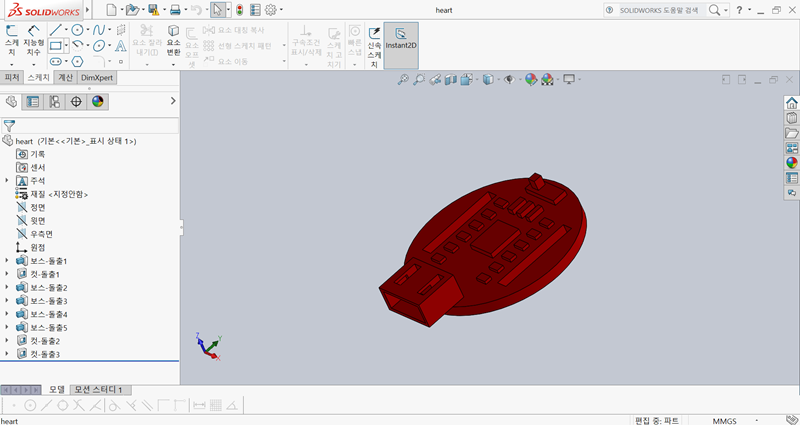Open the Edit Appearance color ball icon
The height and width of the screenshot is (425, 800).
pos(531,80)
